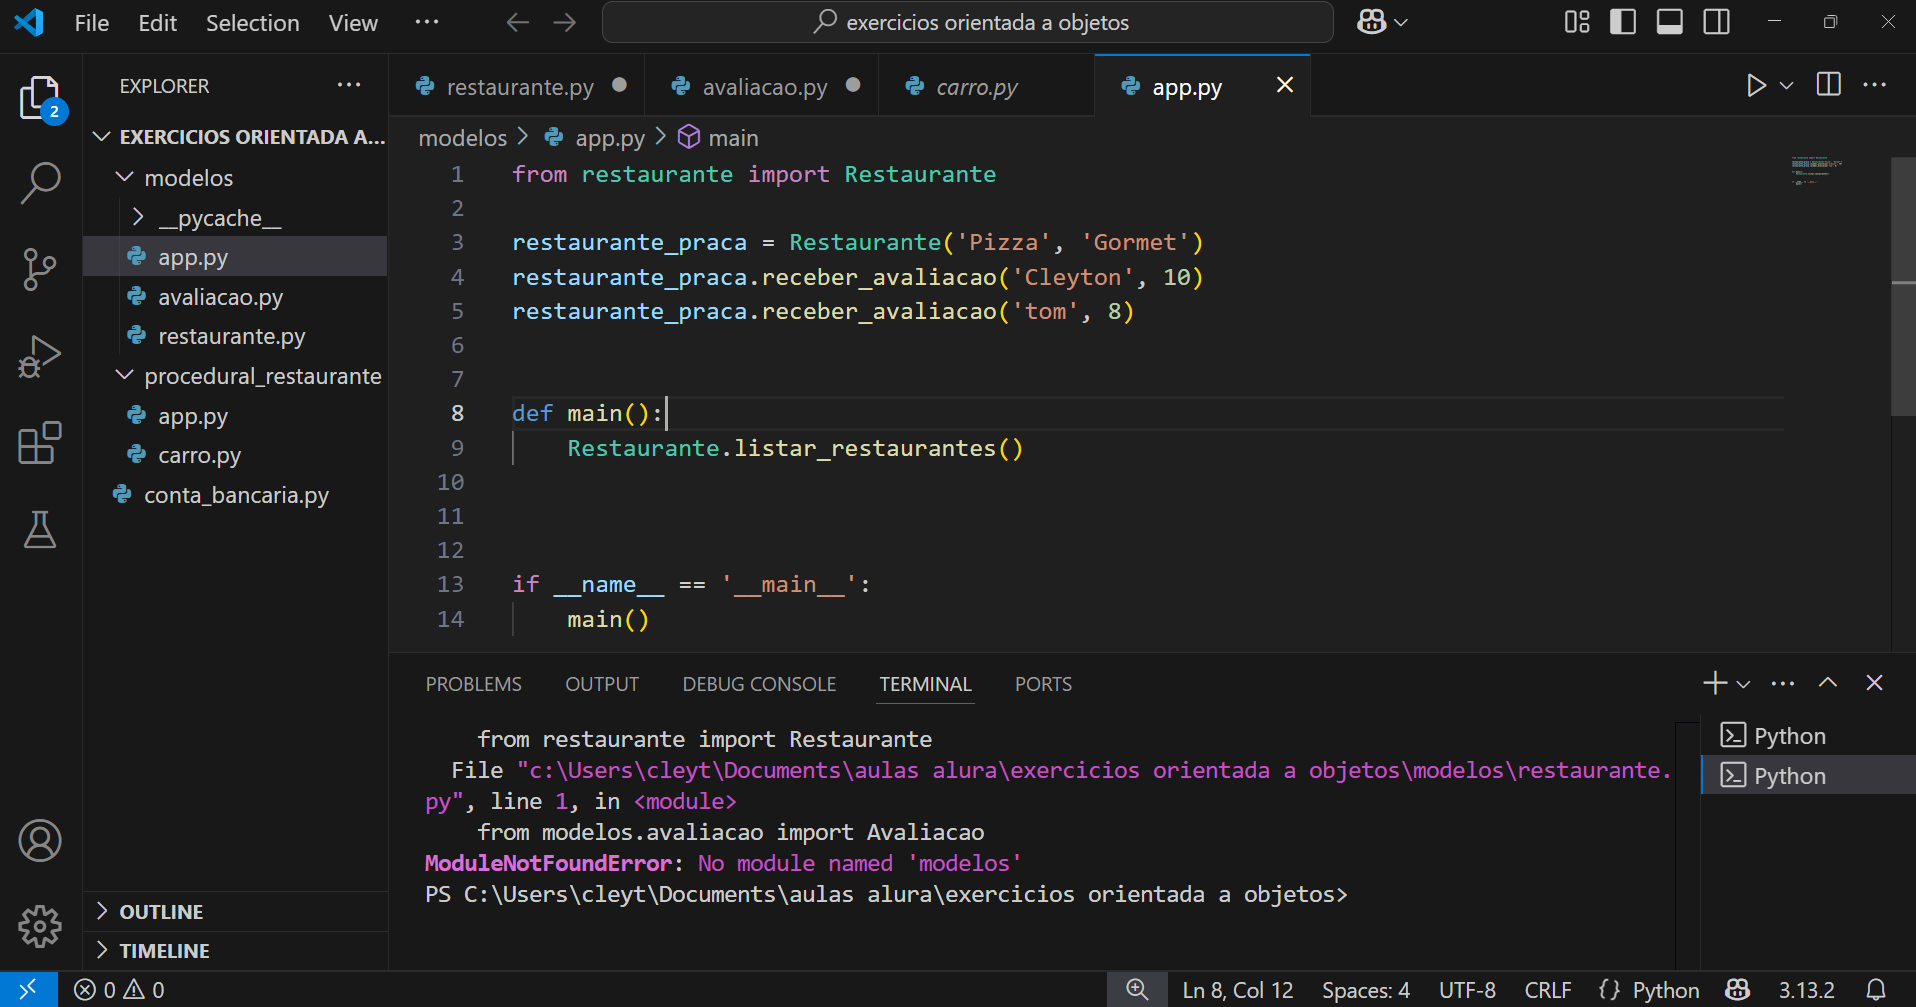Open new terminal launch profile dropdown
Screen dimensions: 1916x1007
[x=1744, y=684]
